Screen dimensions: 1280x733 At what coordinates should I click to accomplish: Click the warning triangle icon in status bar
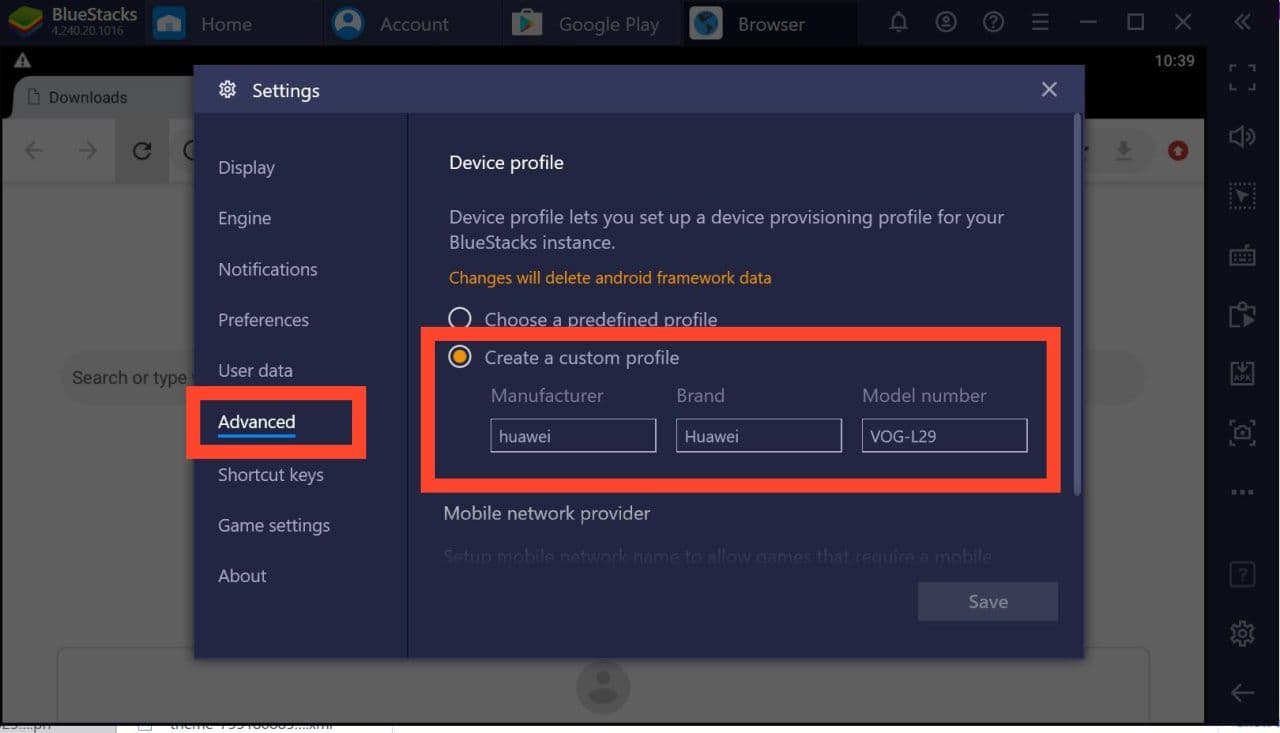pyautogui.click(x=22, y=61)
